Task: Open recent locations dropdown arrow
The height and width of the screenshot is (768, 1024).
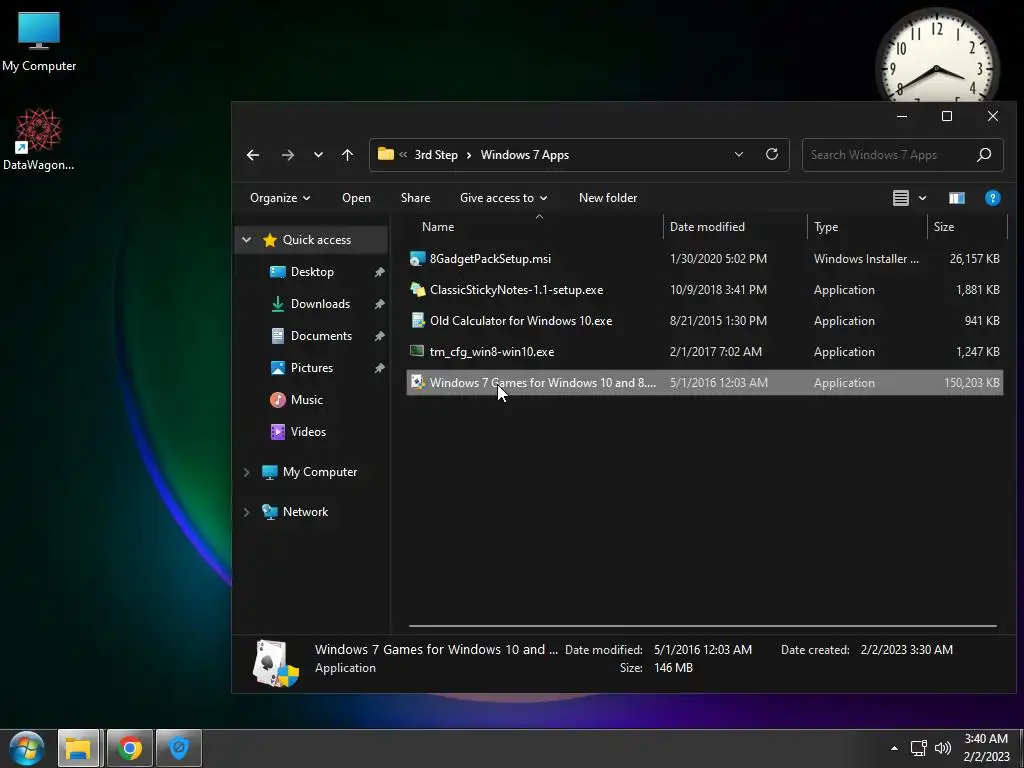Action: [318, 155]
